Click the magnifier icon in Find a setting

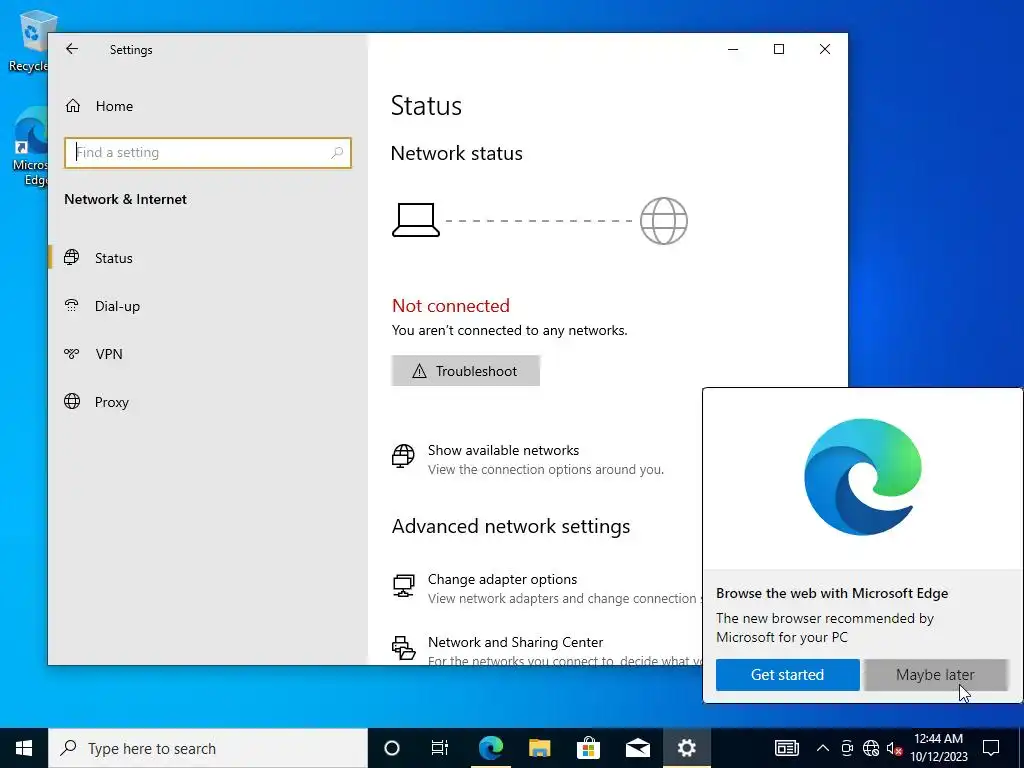(337, 153)
